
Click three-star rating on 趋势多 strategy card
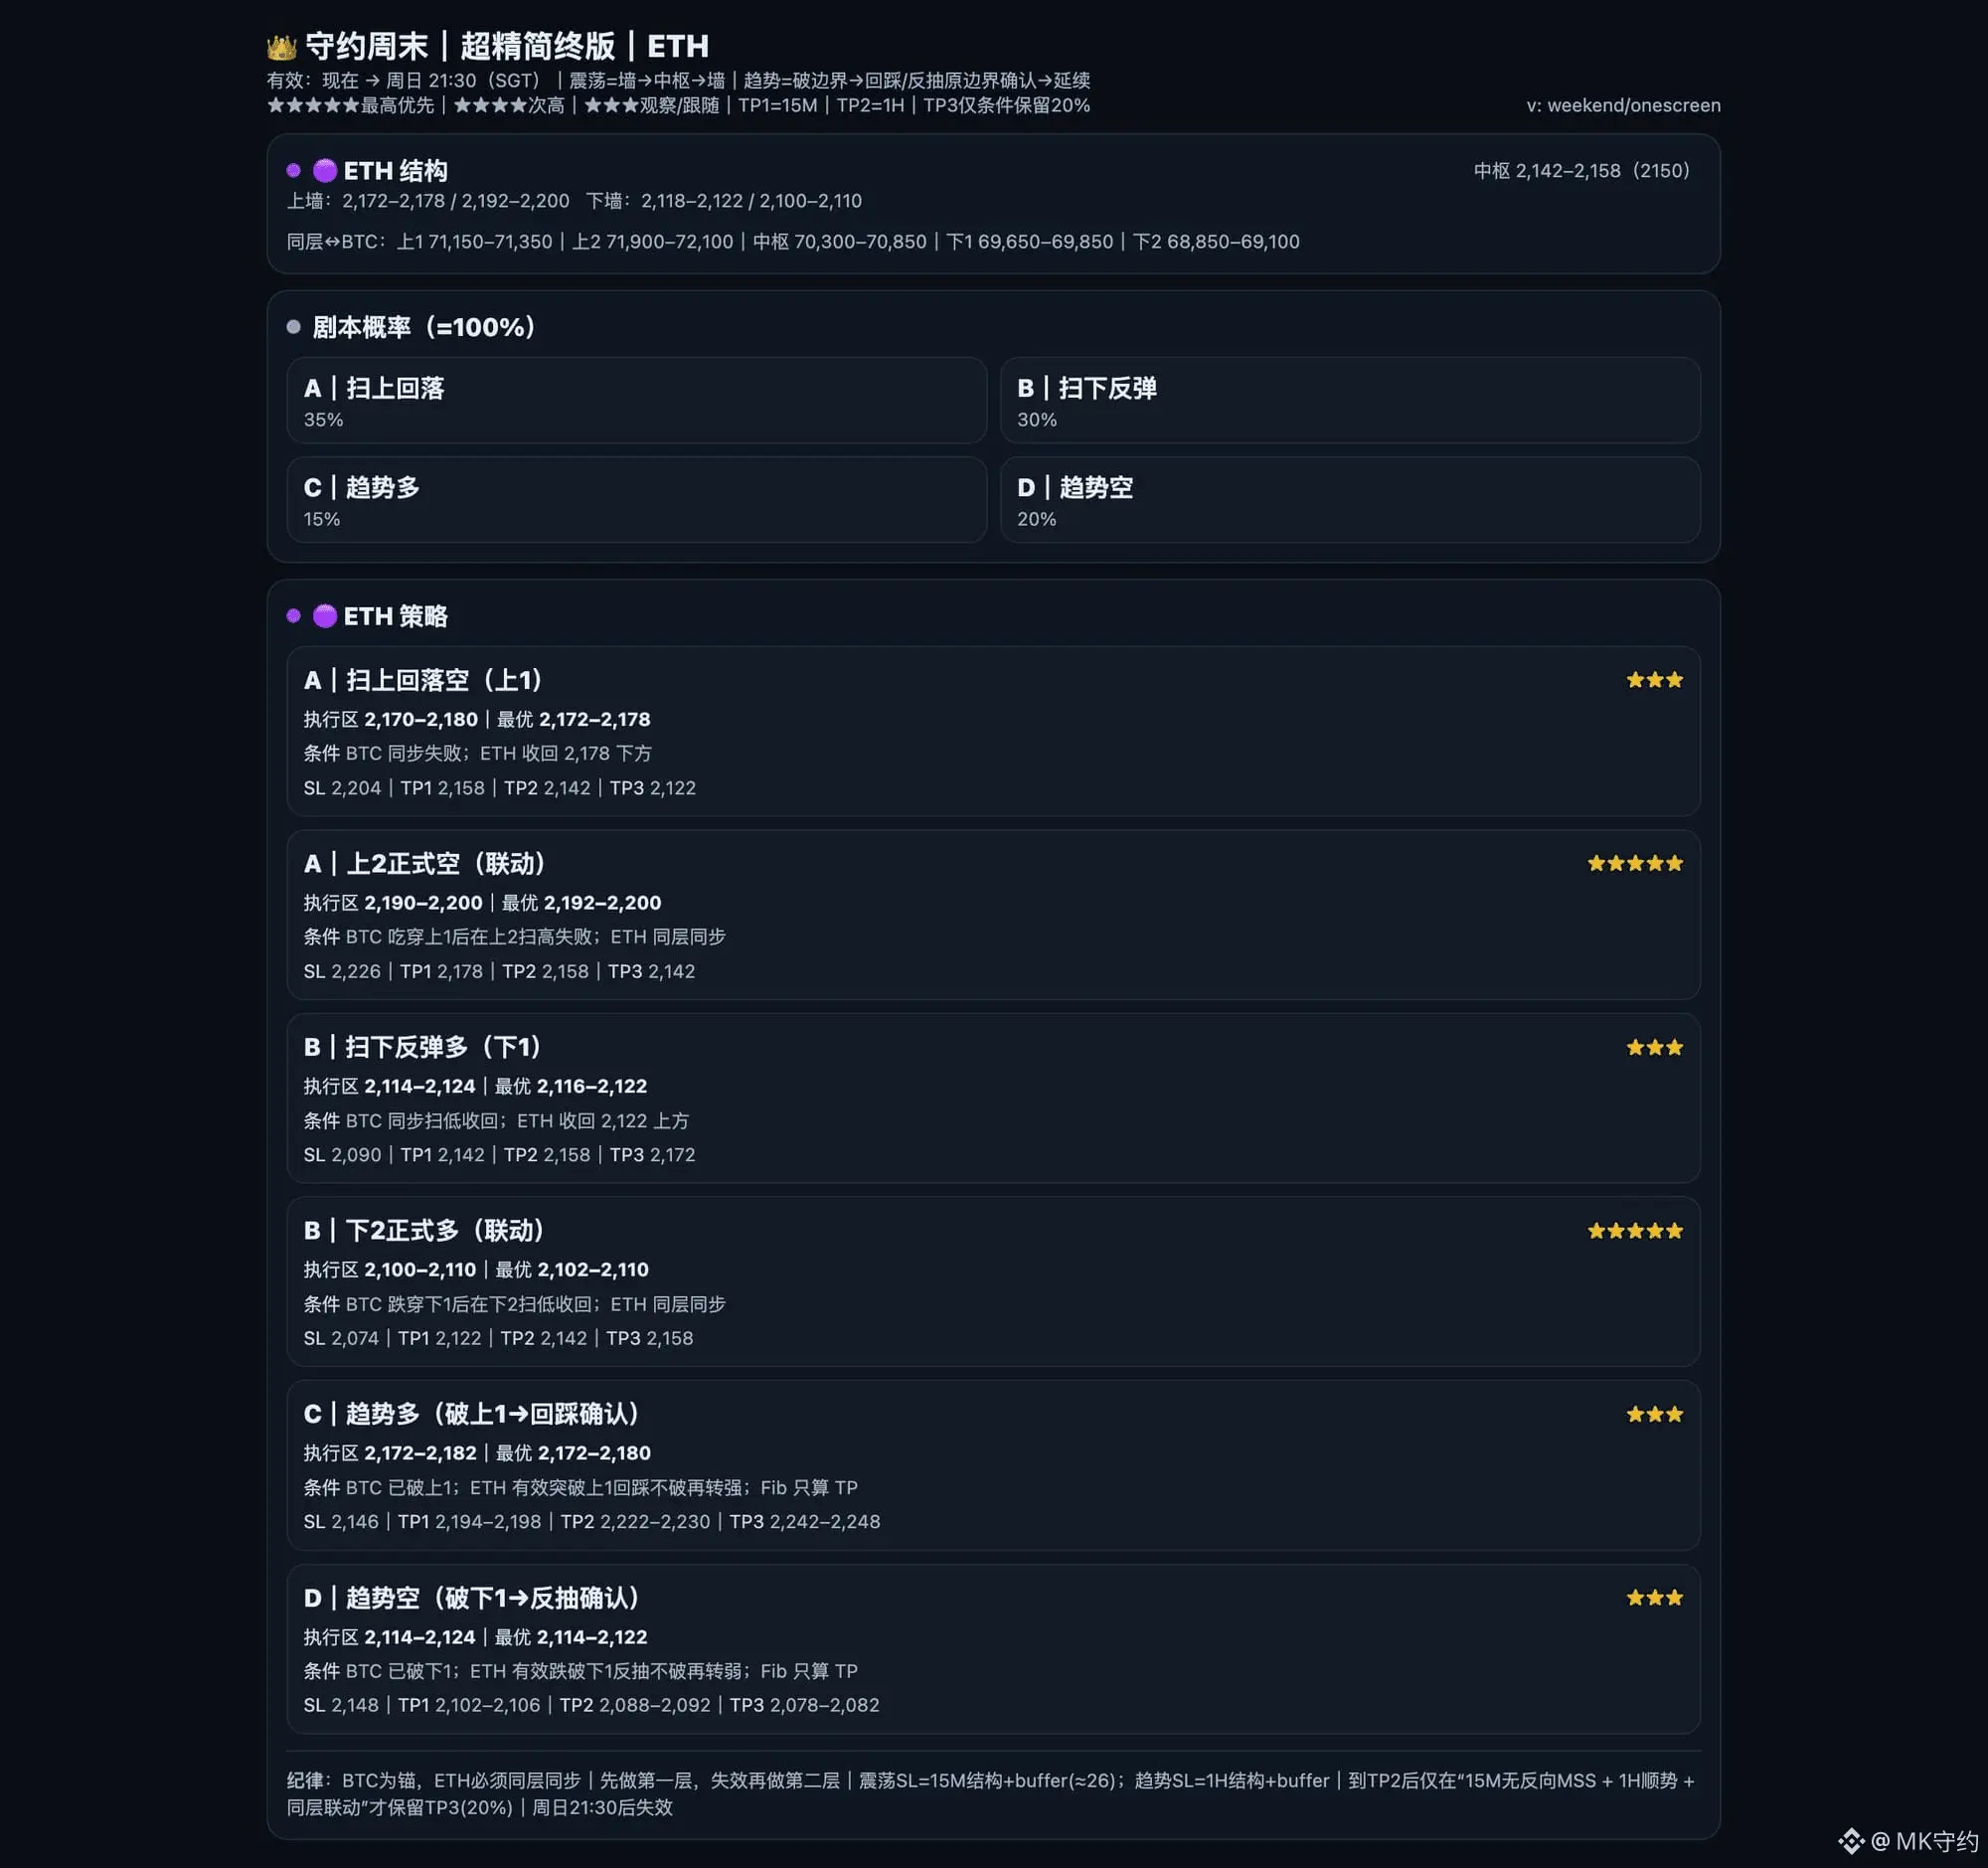pyautogui.click(x=1654, y=1414)
